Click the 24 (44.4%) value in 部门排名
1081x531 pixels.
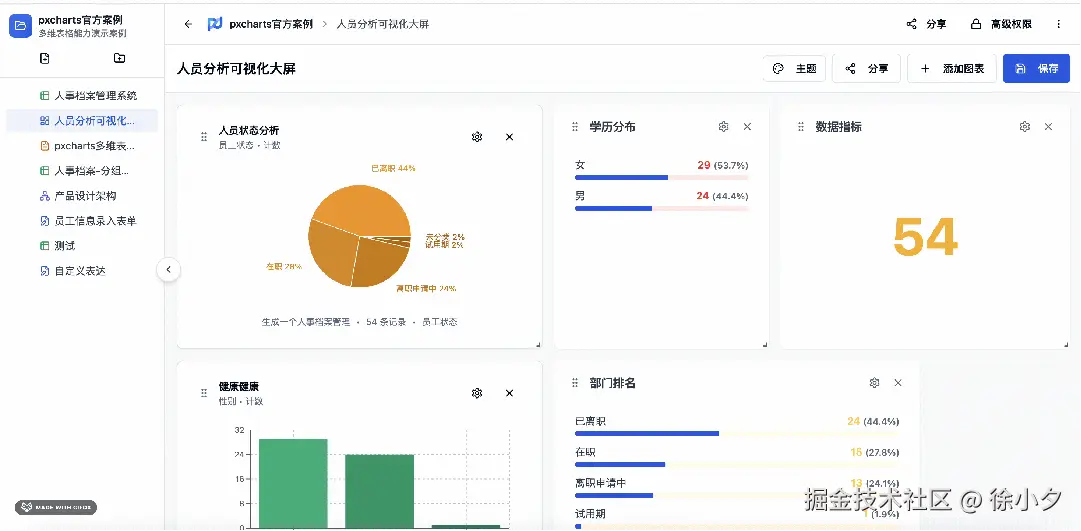(873, 421)
